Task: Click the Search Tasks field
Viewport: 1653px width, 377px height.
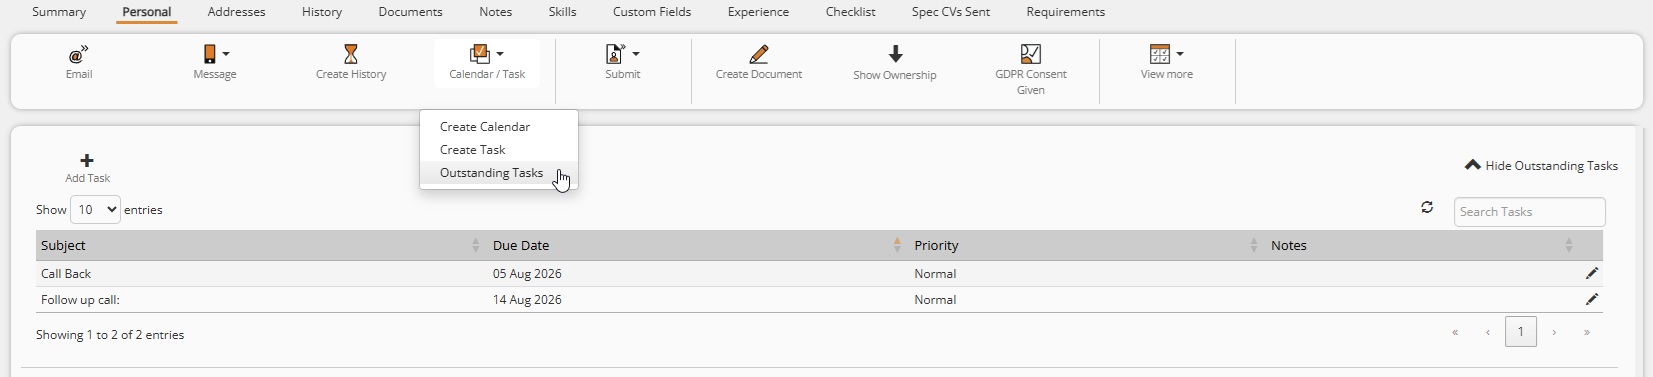Action: pyautogui.click(x=1529, y=212)
